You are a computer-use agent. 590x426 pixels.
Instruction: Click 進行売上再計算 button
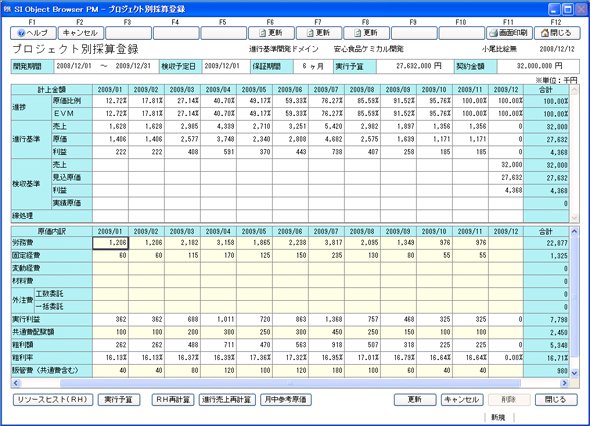tap(227, 400)
